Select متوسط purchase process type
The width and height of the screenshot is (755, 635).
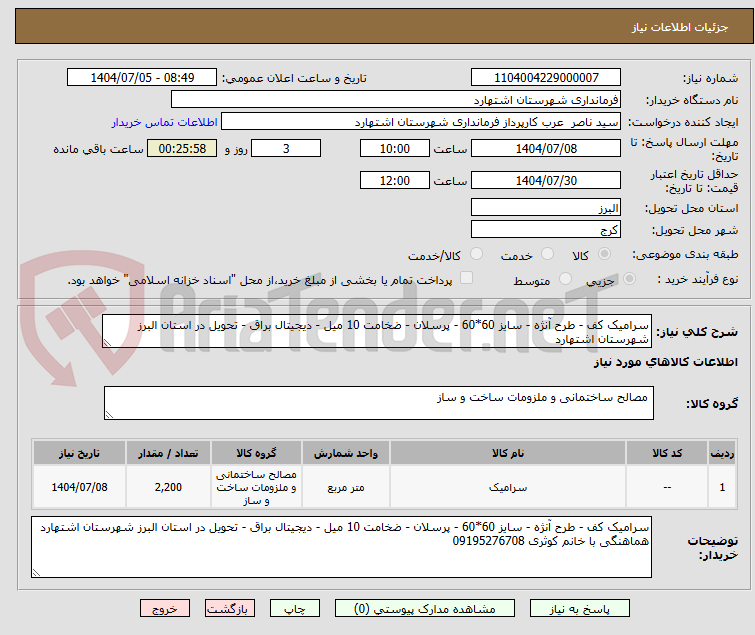(x=565, y=279)
